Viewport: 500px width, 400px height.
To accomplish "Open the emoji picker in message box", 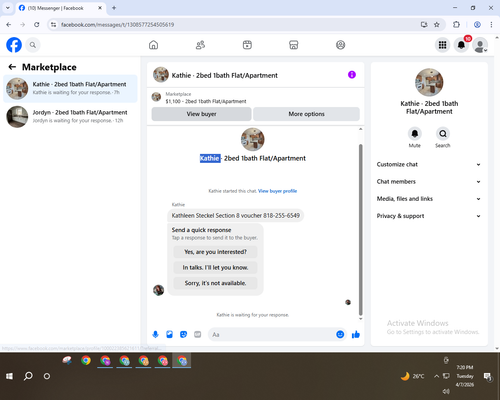I will coord(340,334).
